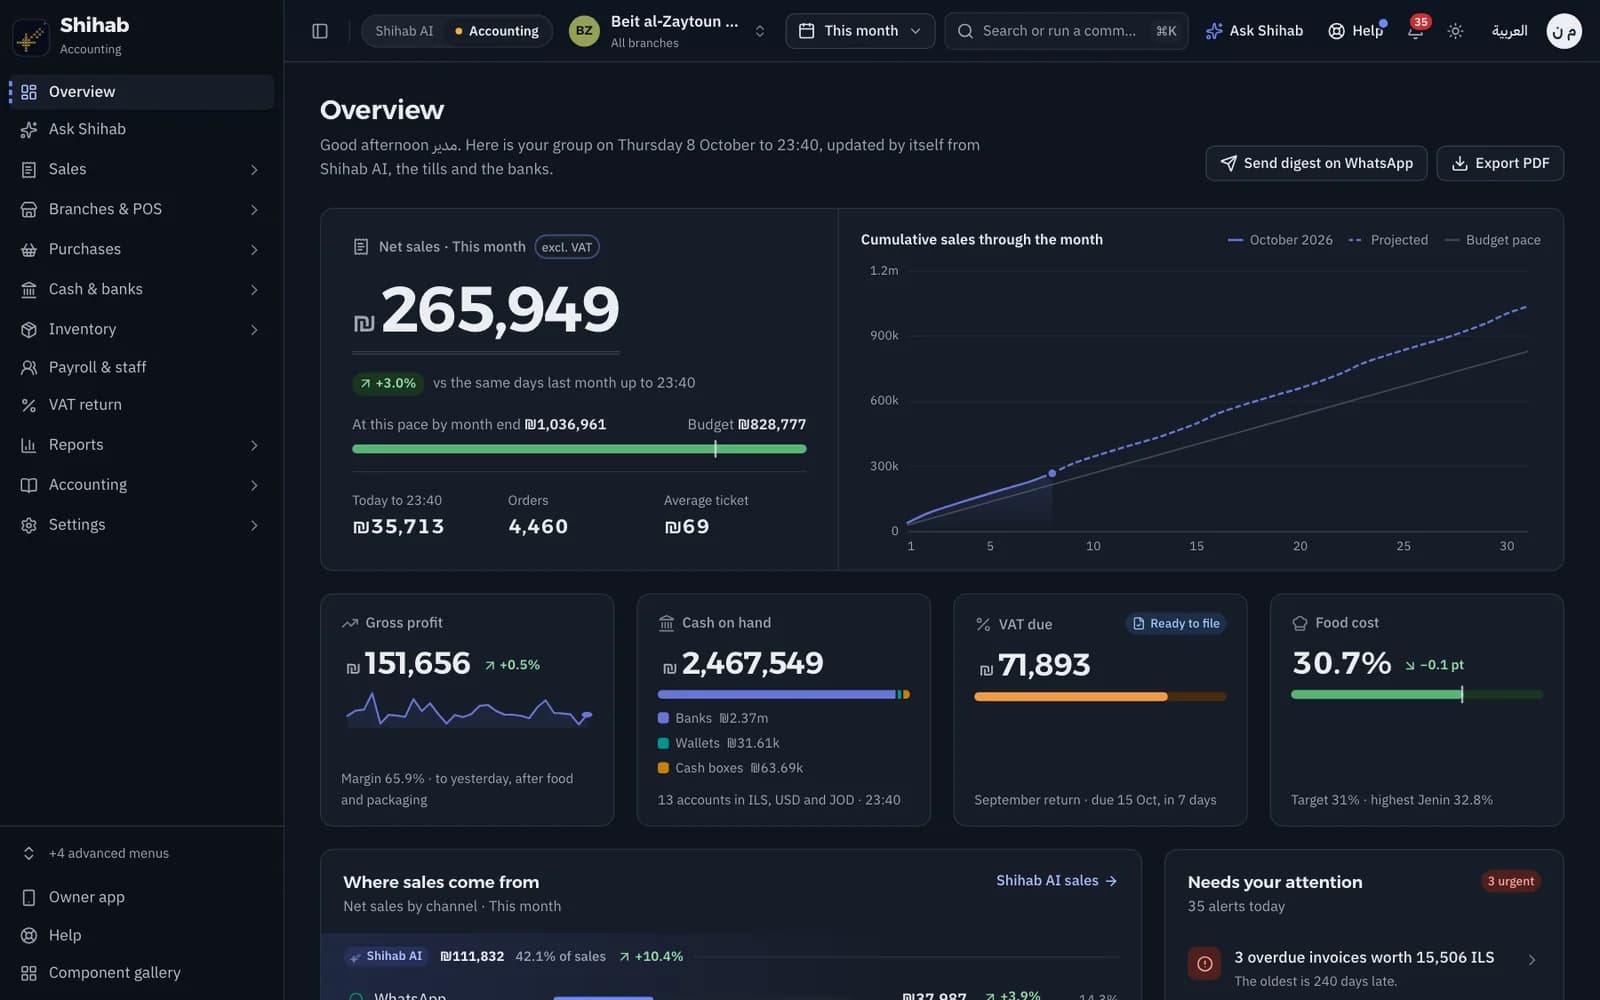Click the Cash & banks building icon
Image resolution: width=1600 pixels, height=1000 pixels.
29,289
